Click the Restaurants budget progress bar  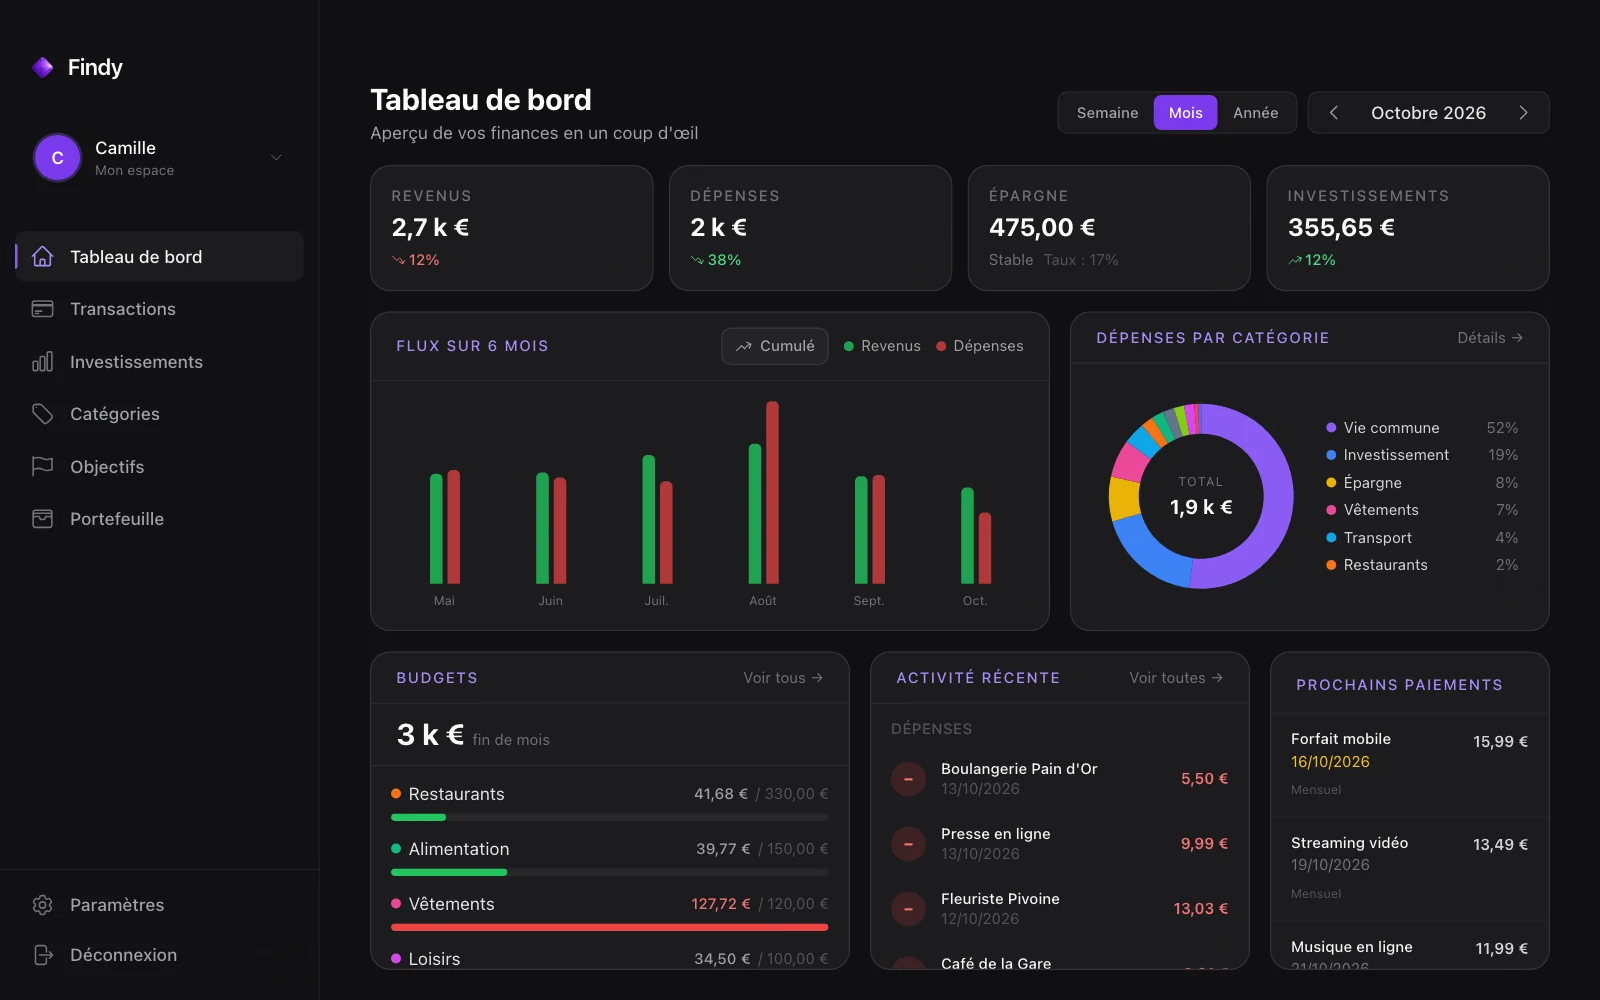(x=609, y=817)
